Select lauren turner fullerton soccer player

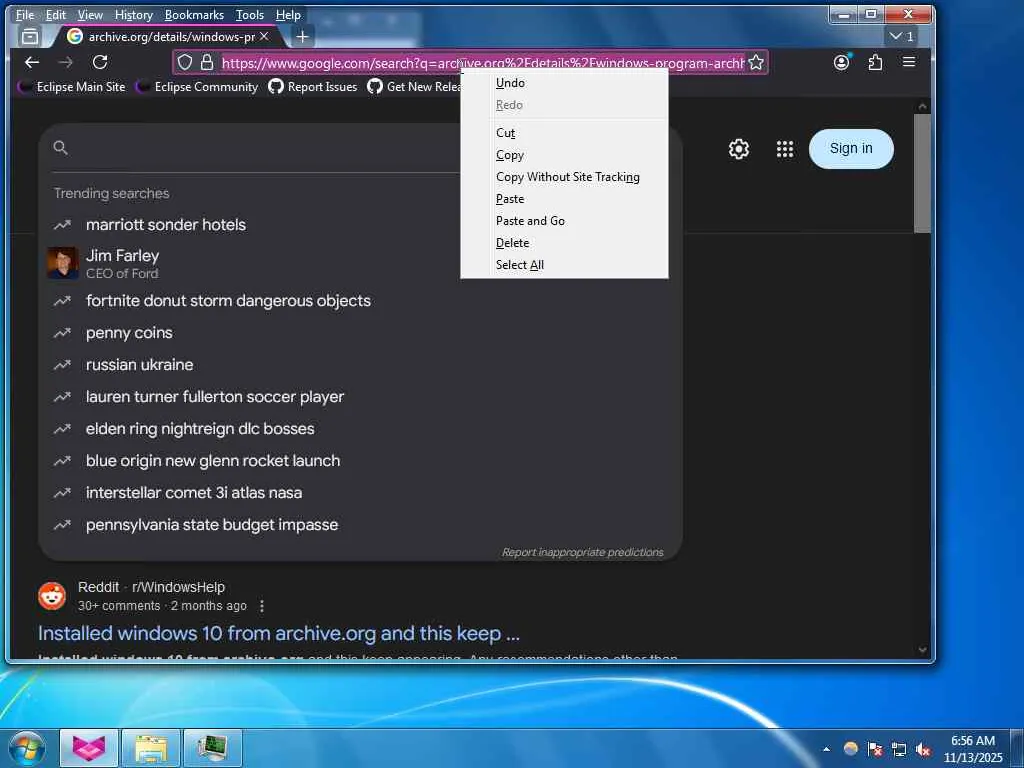(x=215, y=397)
